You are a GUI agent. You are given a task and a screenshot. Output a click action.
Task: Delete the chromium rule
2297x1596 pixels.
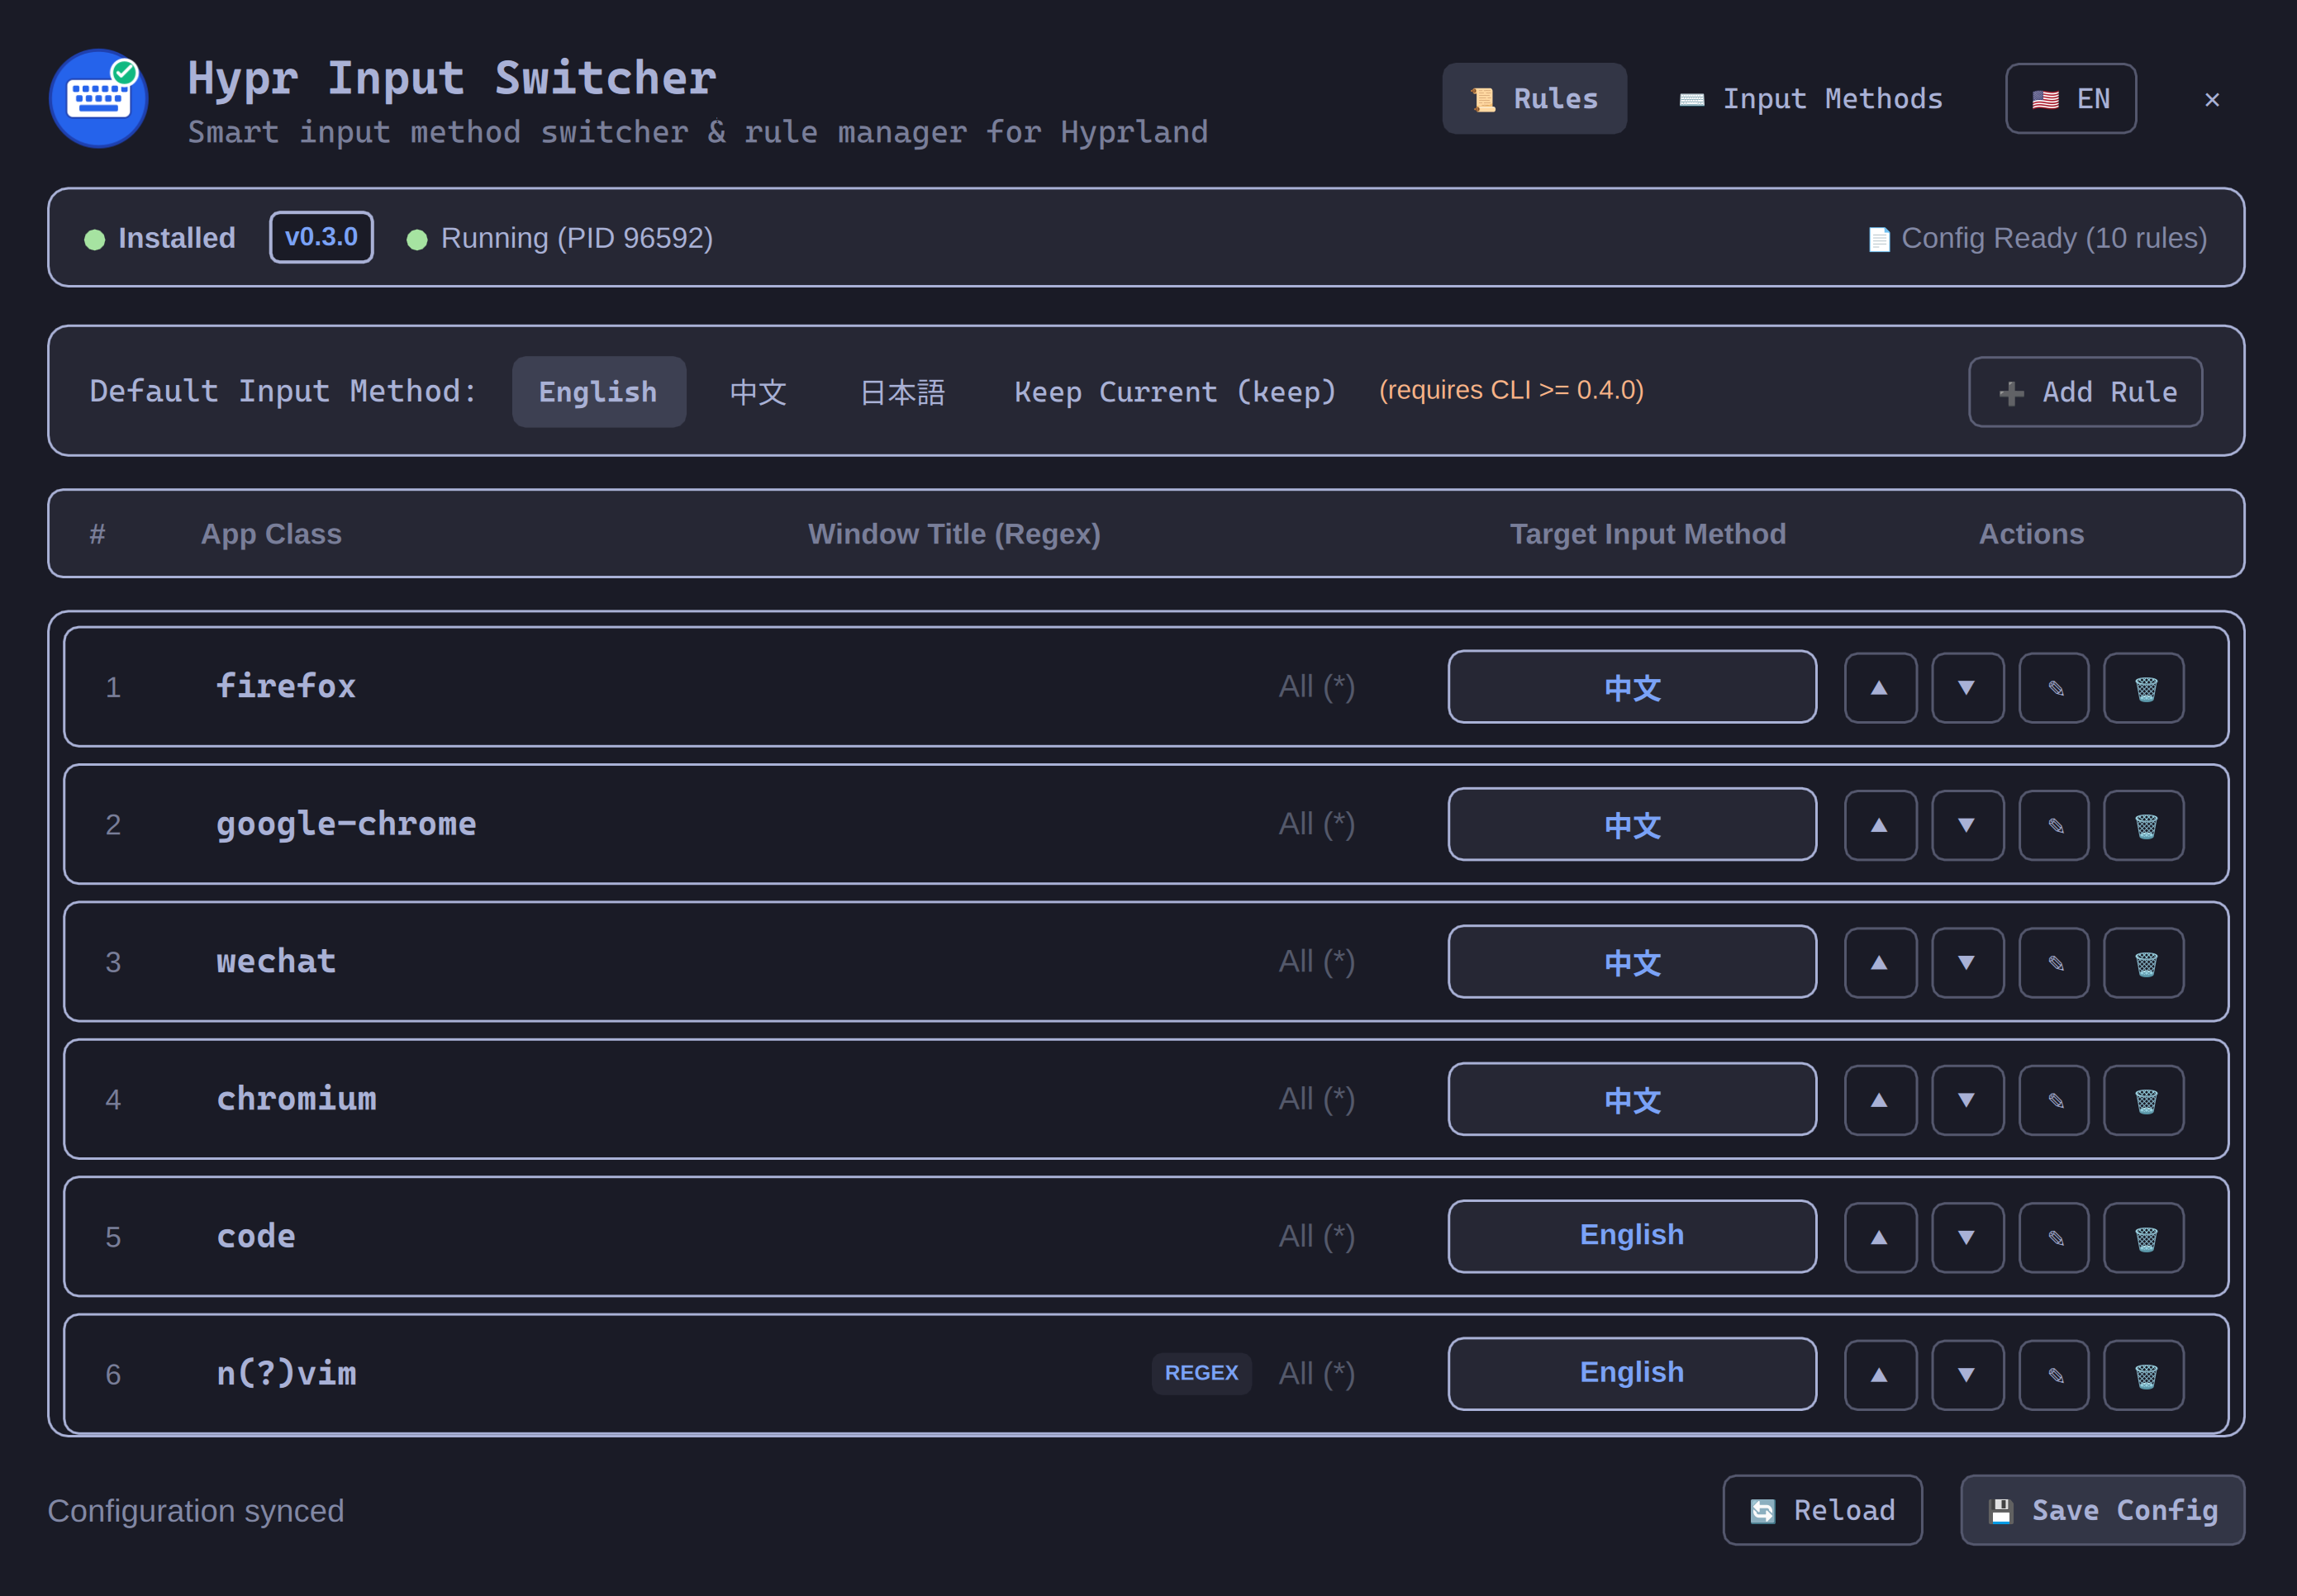(x=2144, y=1100)
